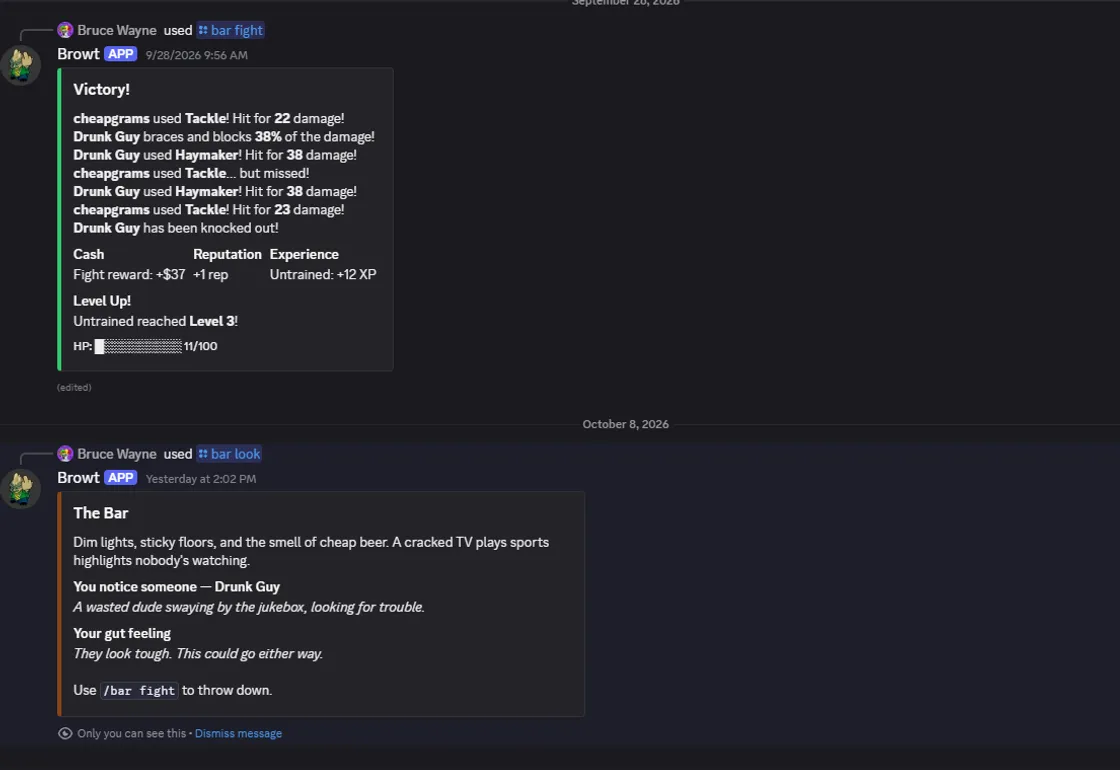Click the 'Victory!' embed title
The width and height of the screenshot is (1120, 770).
101,89
